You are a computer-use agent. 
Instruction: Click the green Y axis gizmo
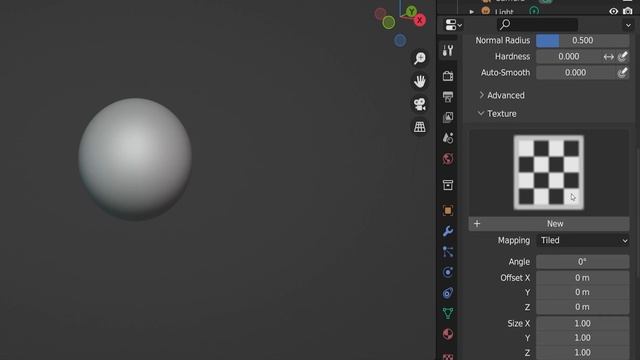(411, 11)
